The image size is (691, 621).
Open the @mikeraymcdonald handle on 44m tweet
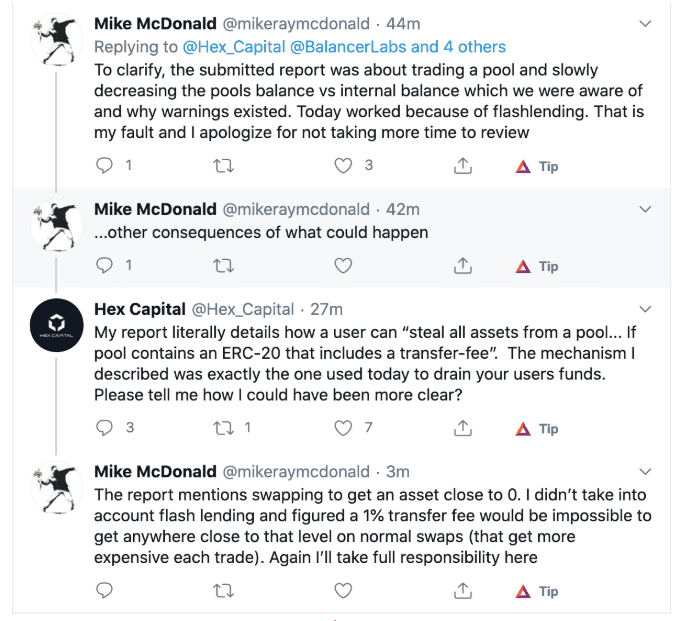click(296, 24)
